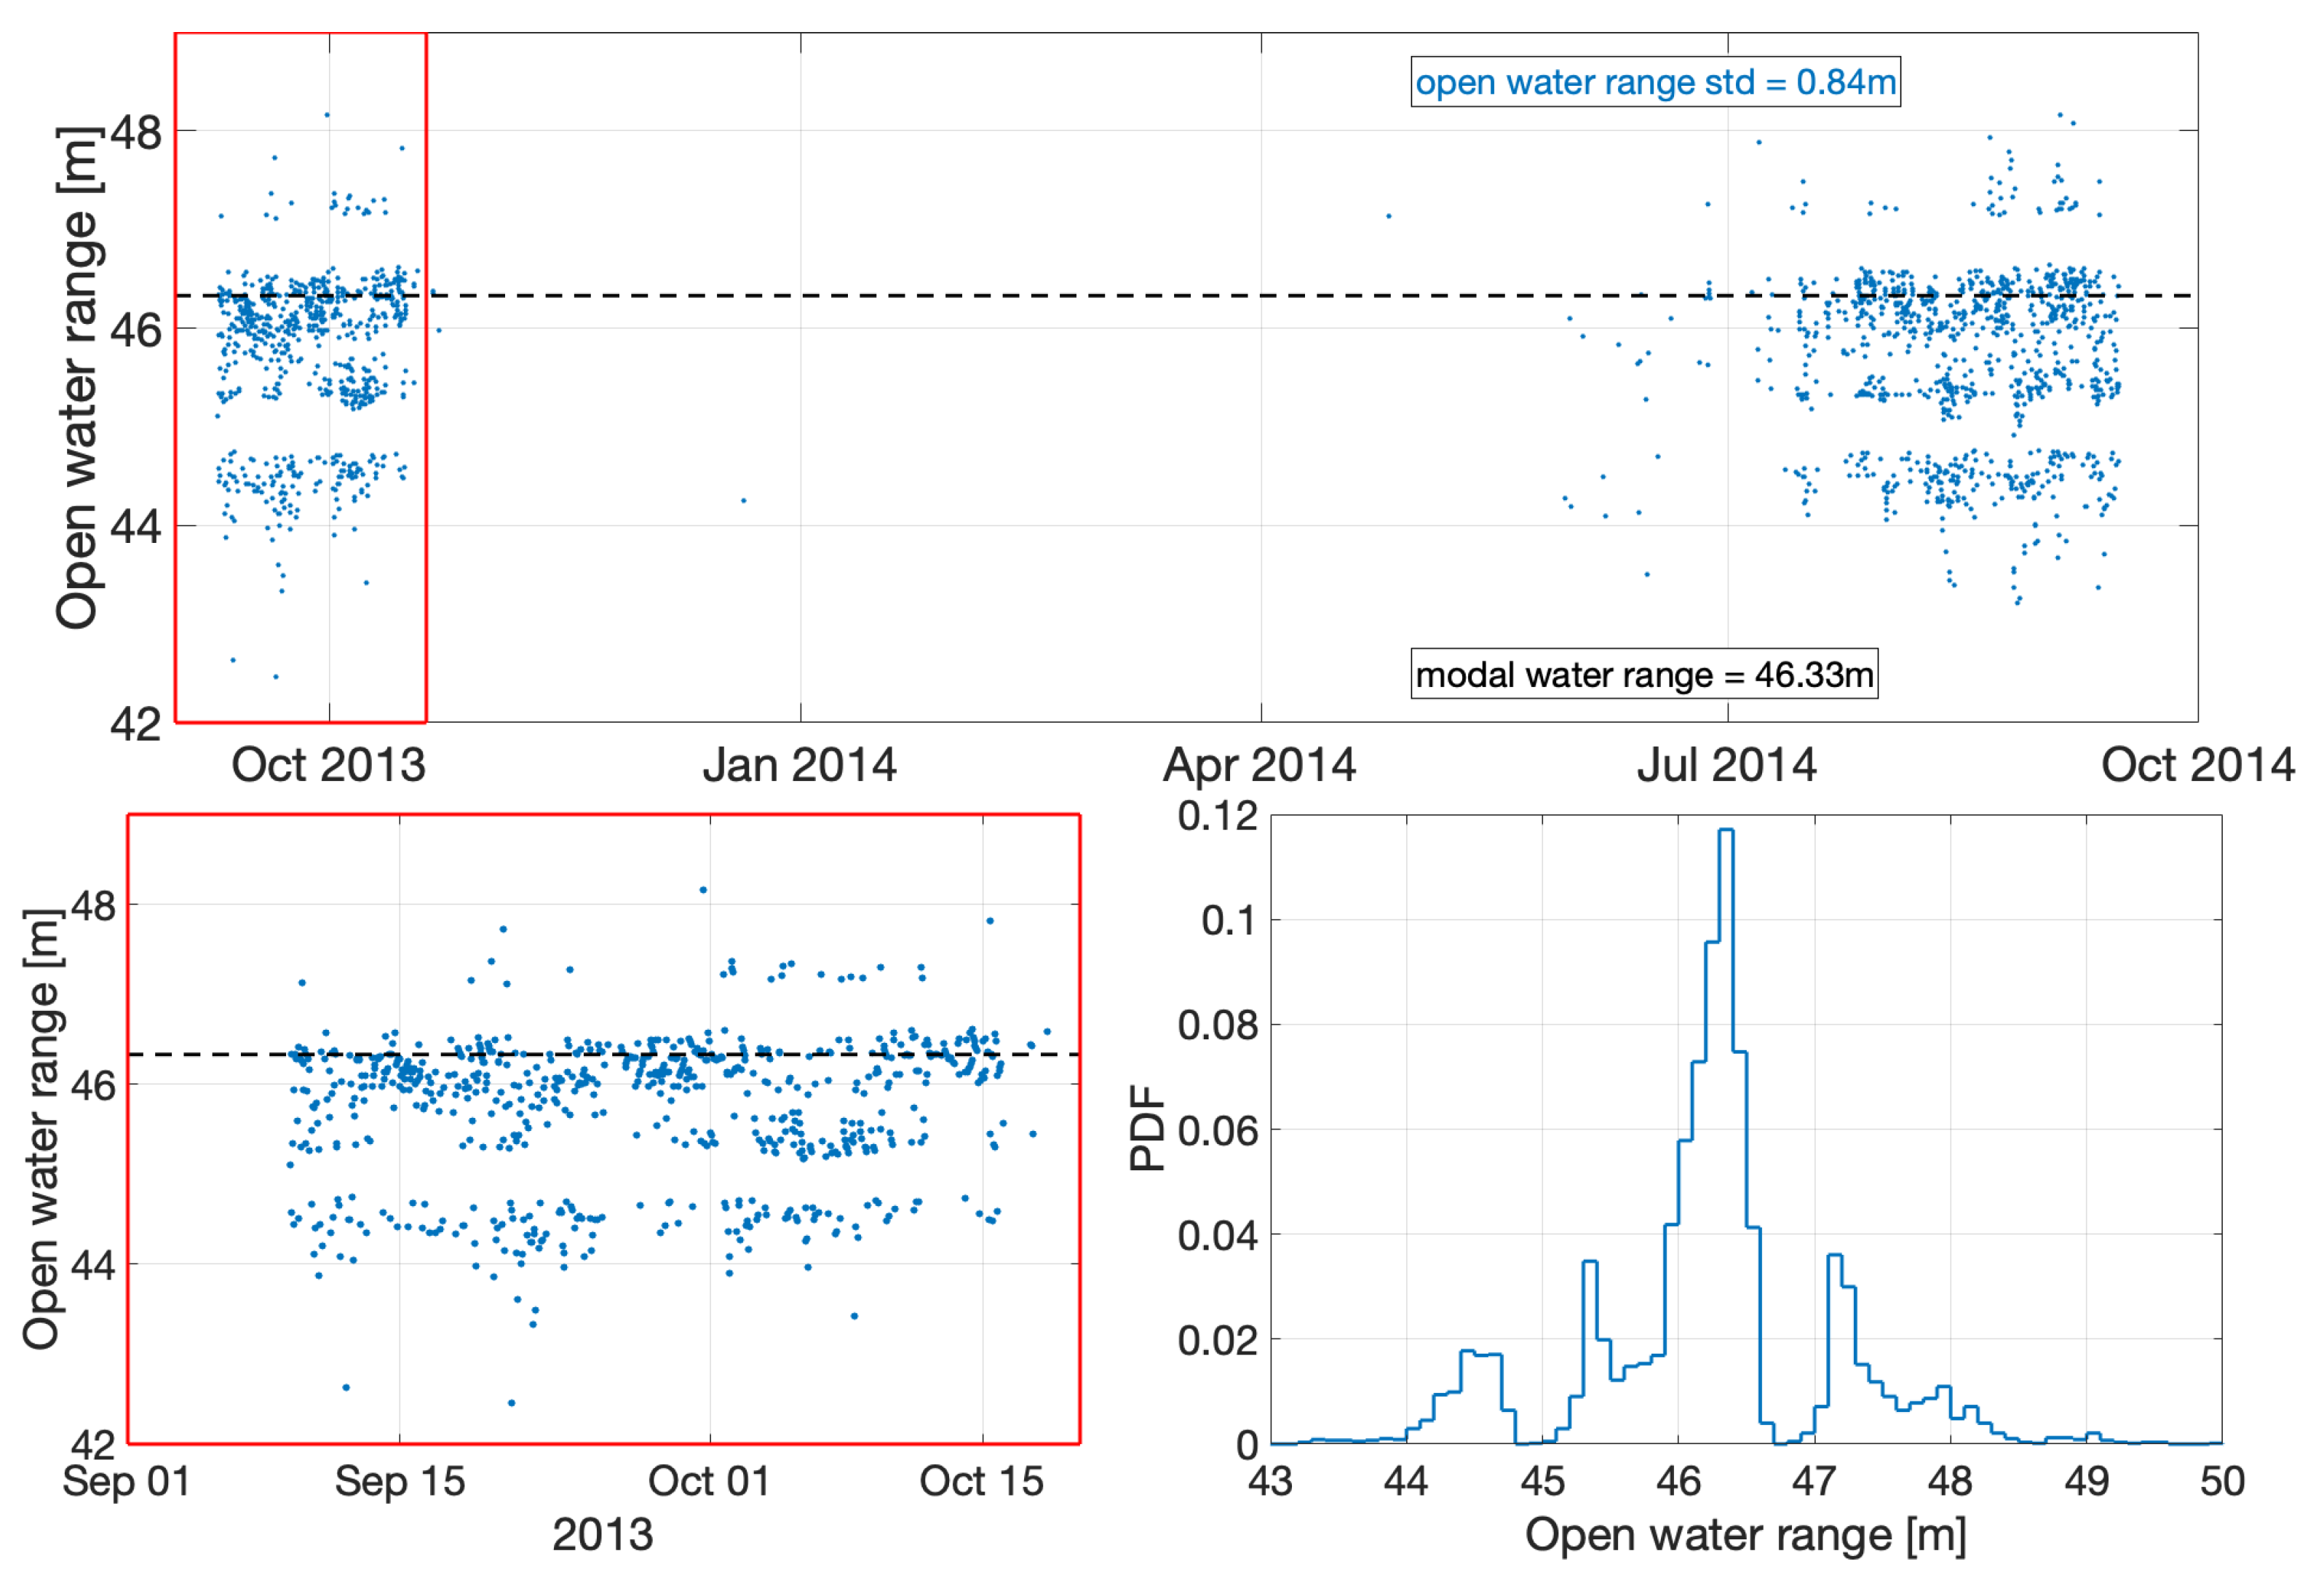Click the 'modal water range = 46.33m' annotation box
The height and width of the screenshot is (1591, 2324).
[x=1644, y=675]
